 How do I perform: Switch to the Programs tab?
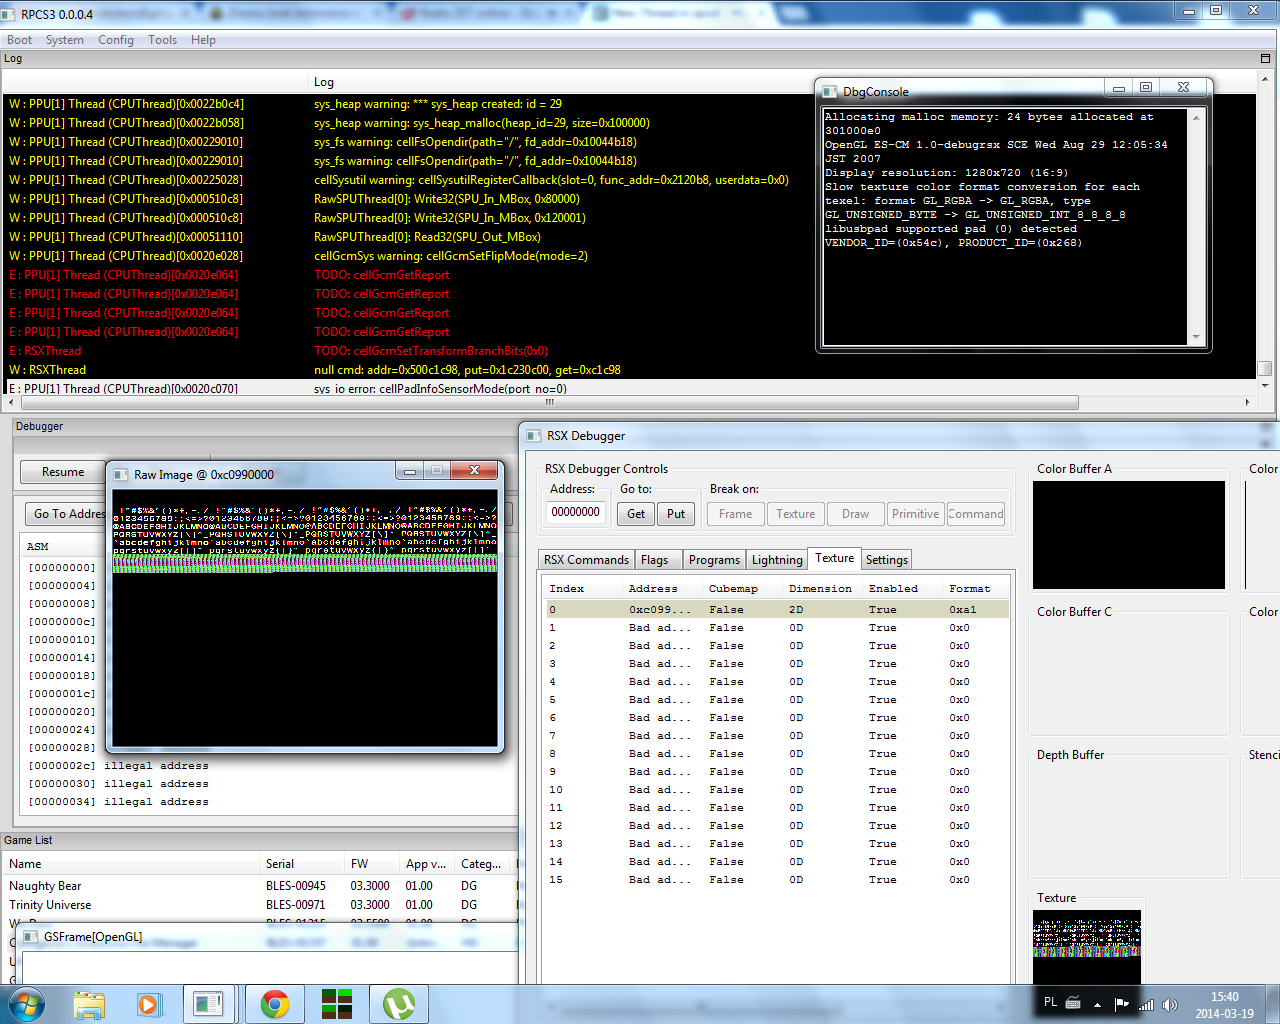point(714,560)
